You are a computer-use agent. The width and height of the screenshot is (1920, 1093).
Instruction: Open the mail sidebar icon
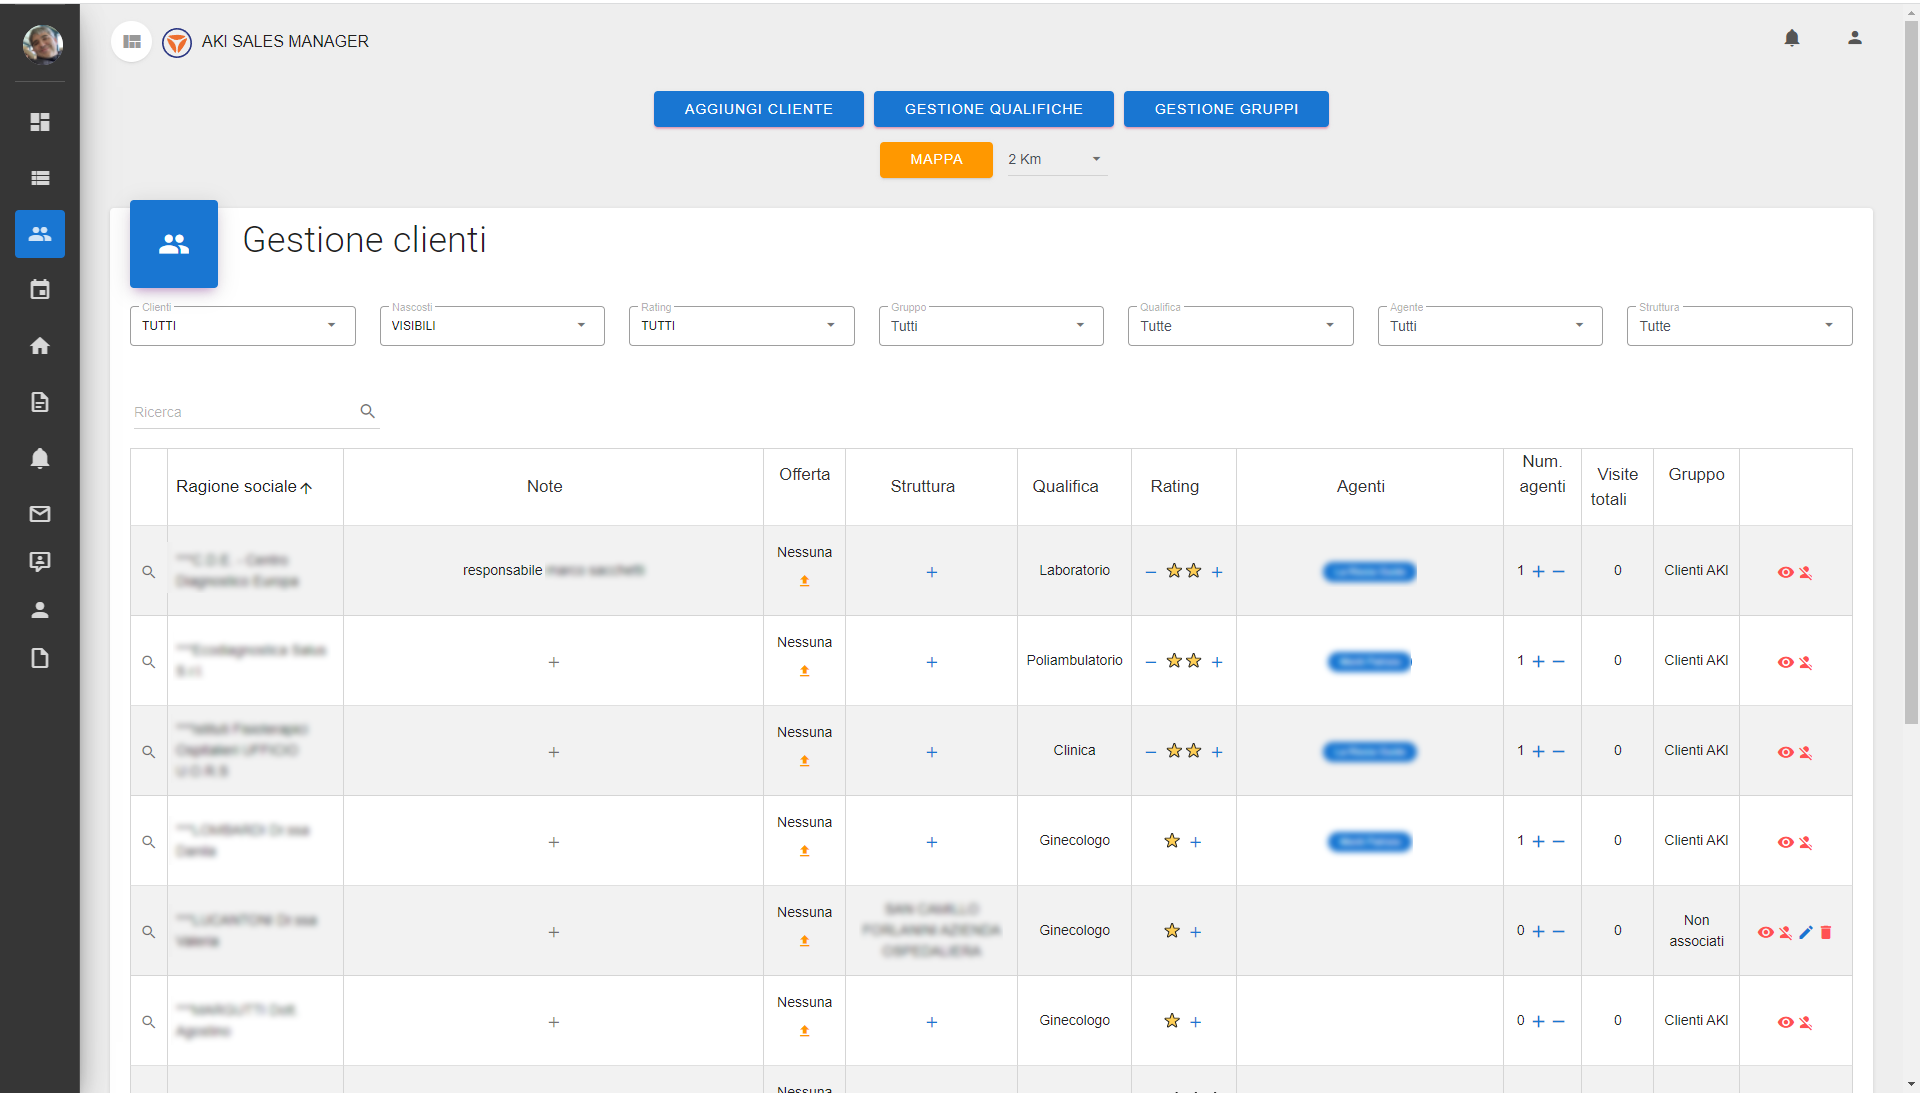40,514
